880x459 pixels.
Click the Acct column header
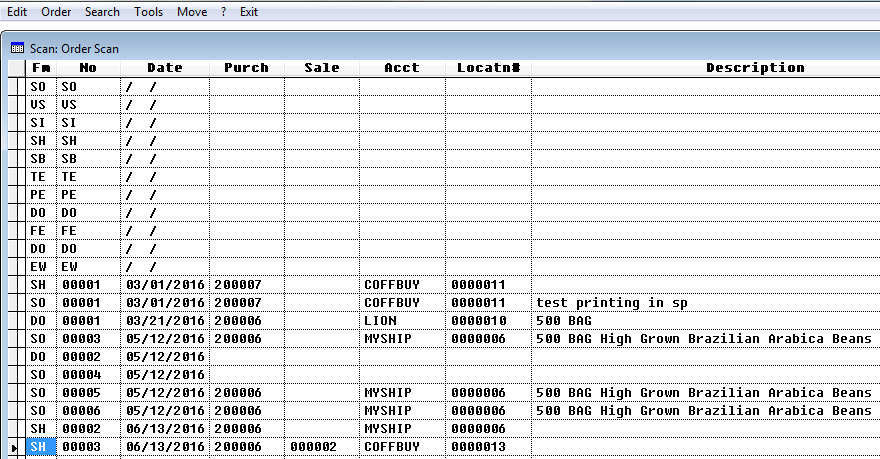402,68
